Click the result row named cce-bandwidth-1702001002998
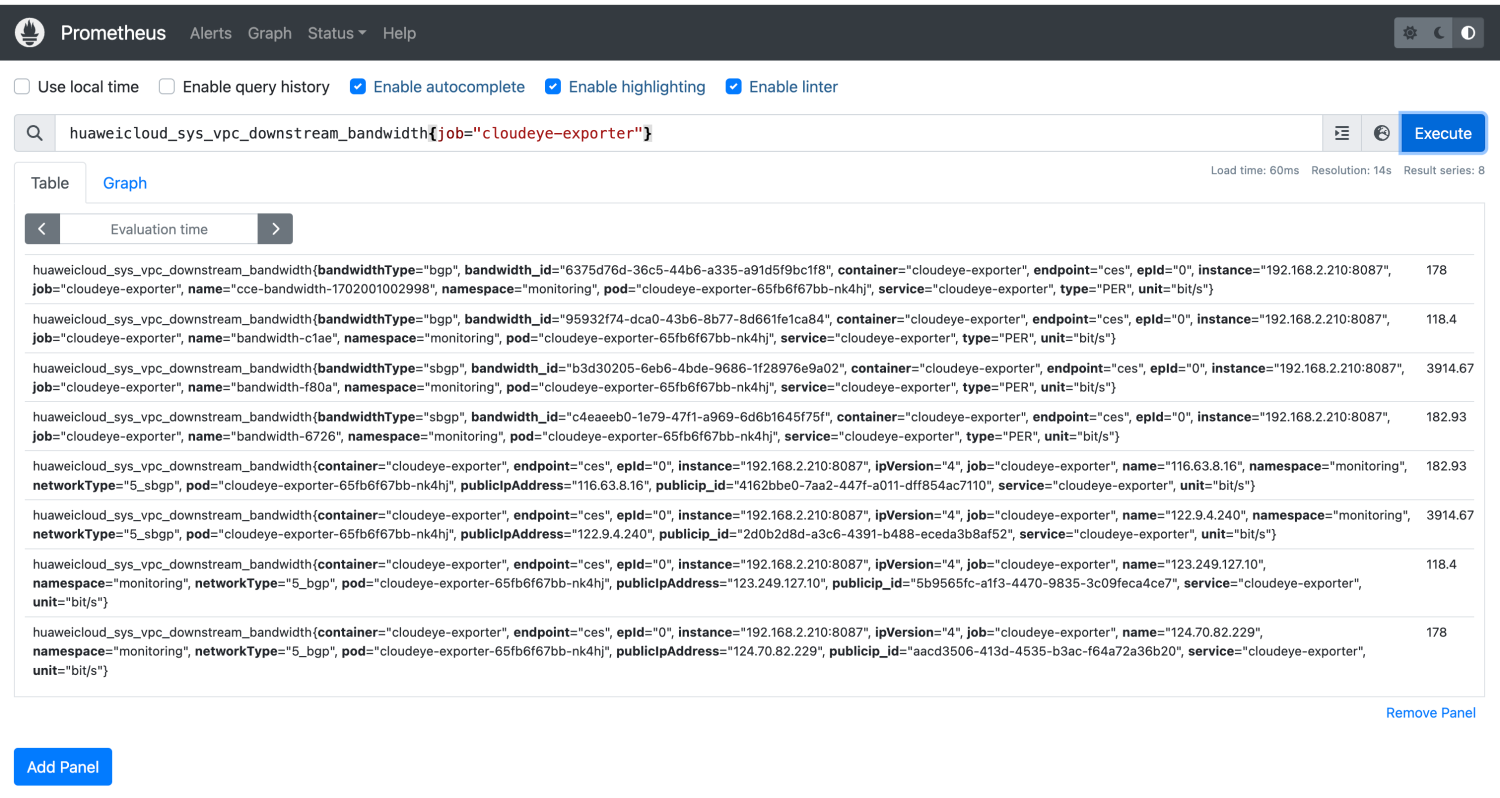 point(750,279)
